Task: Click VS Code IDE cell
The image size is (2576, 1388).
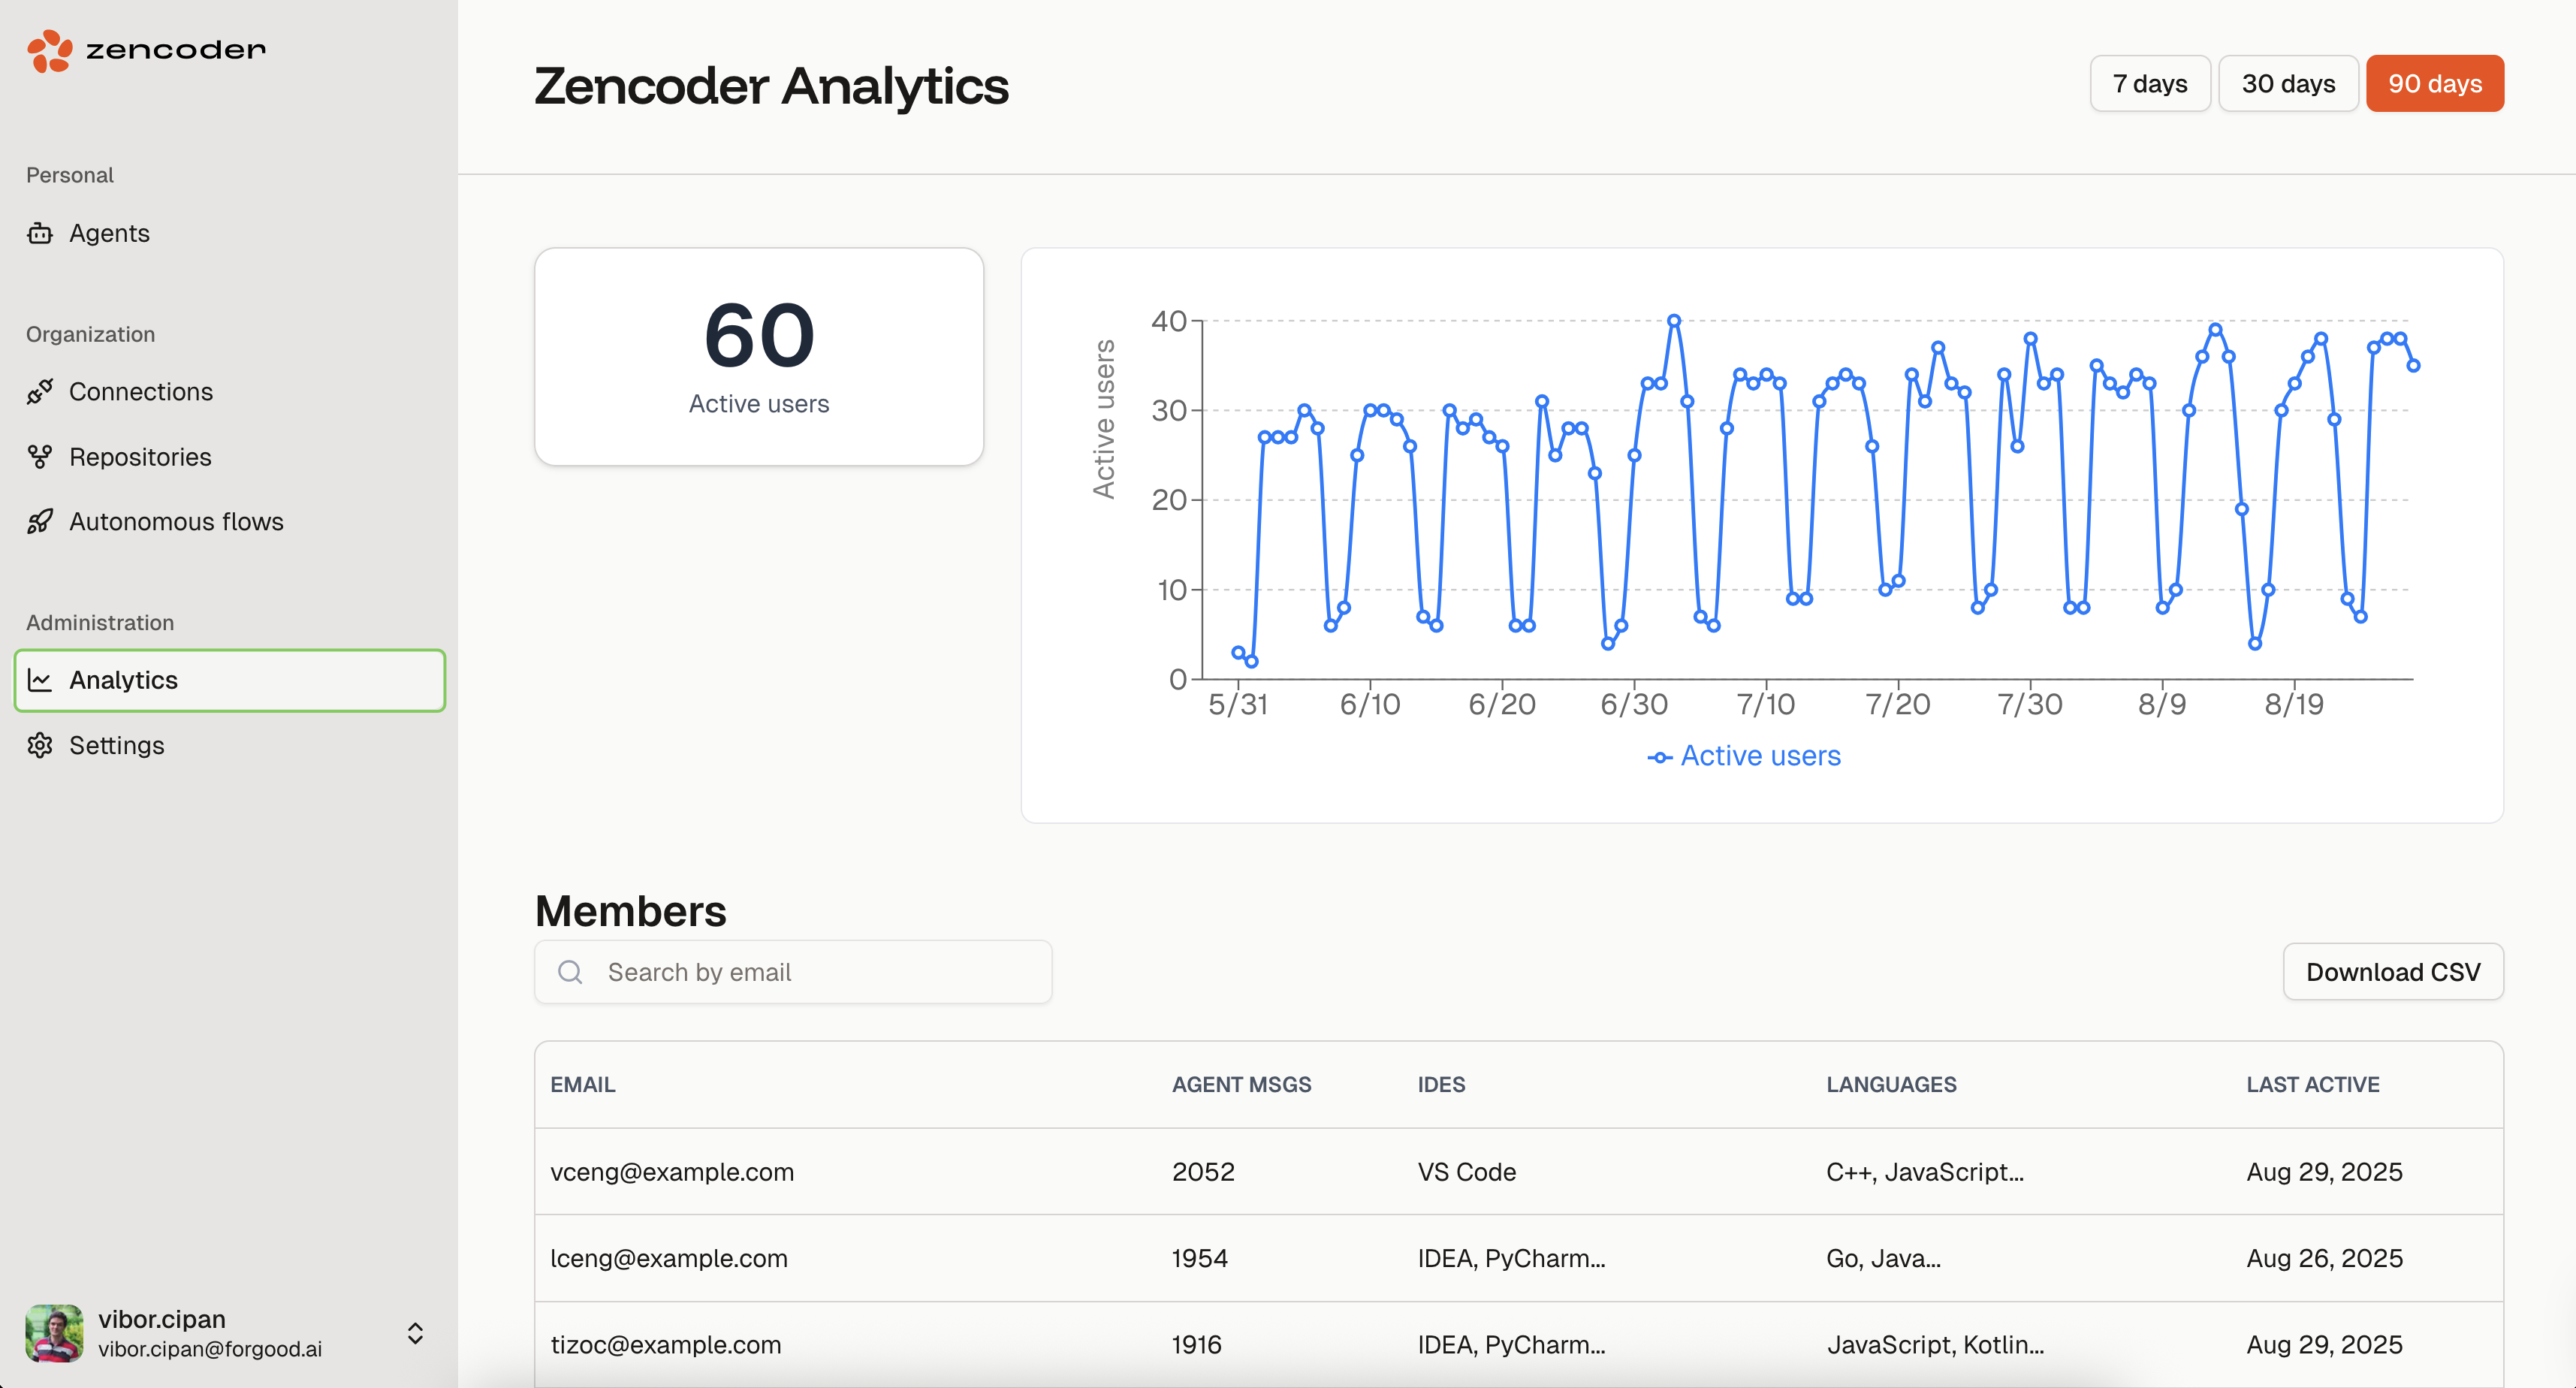Action: click(x=1467, y=1172)
